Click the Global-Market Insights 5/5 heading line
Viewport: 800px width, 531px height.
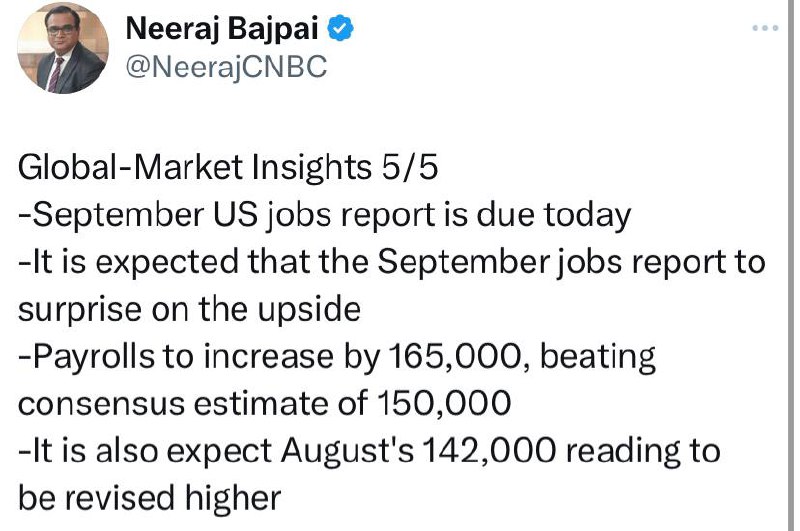(x=228, y=167)
